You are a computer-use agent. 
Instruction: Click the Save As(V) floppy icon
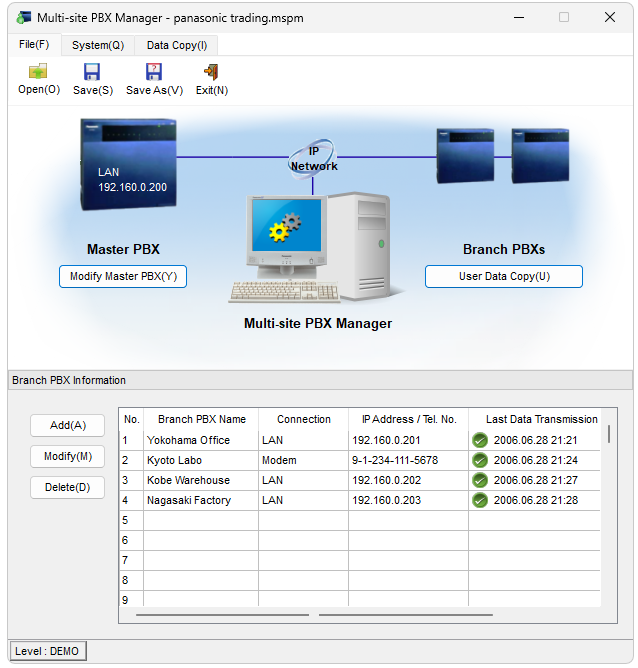[154, 72]
